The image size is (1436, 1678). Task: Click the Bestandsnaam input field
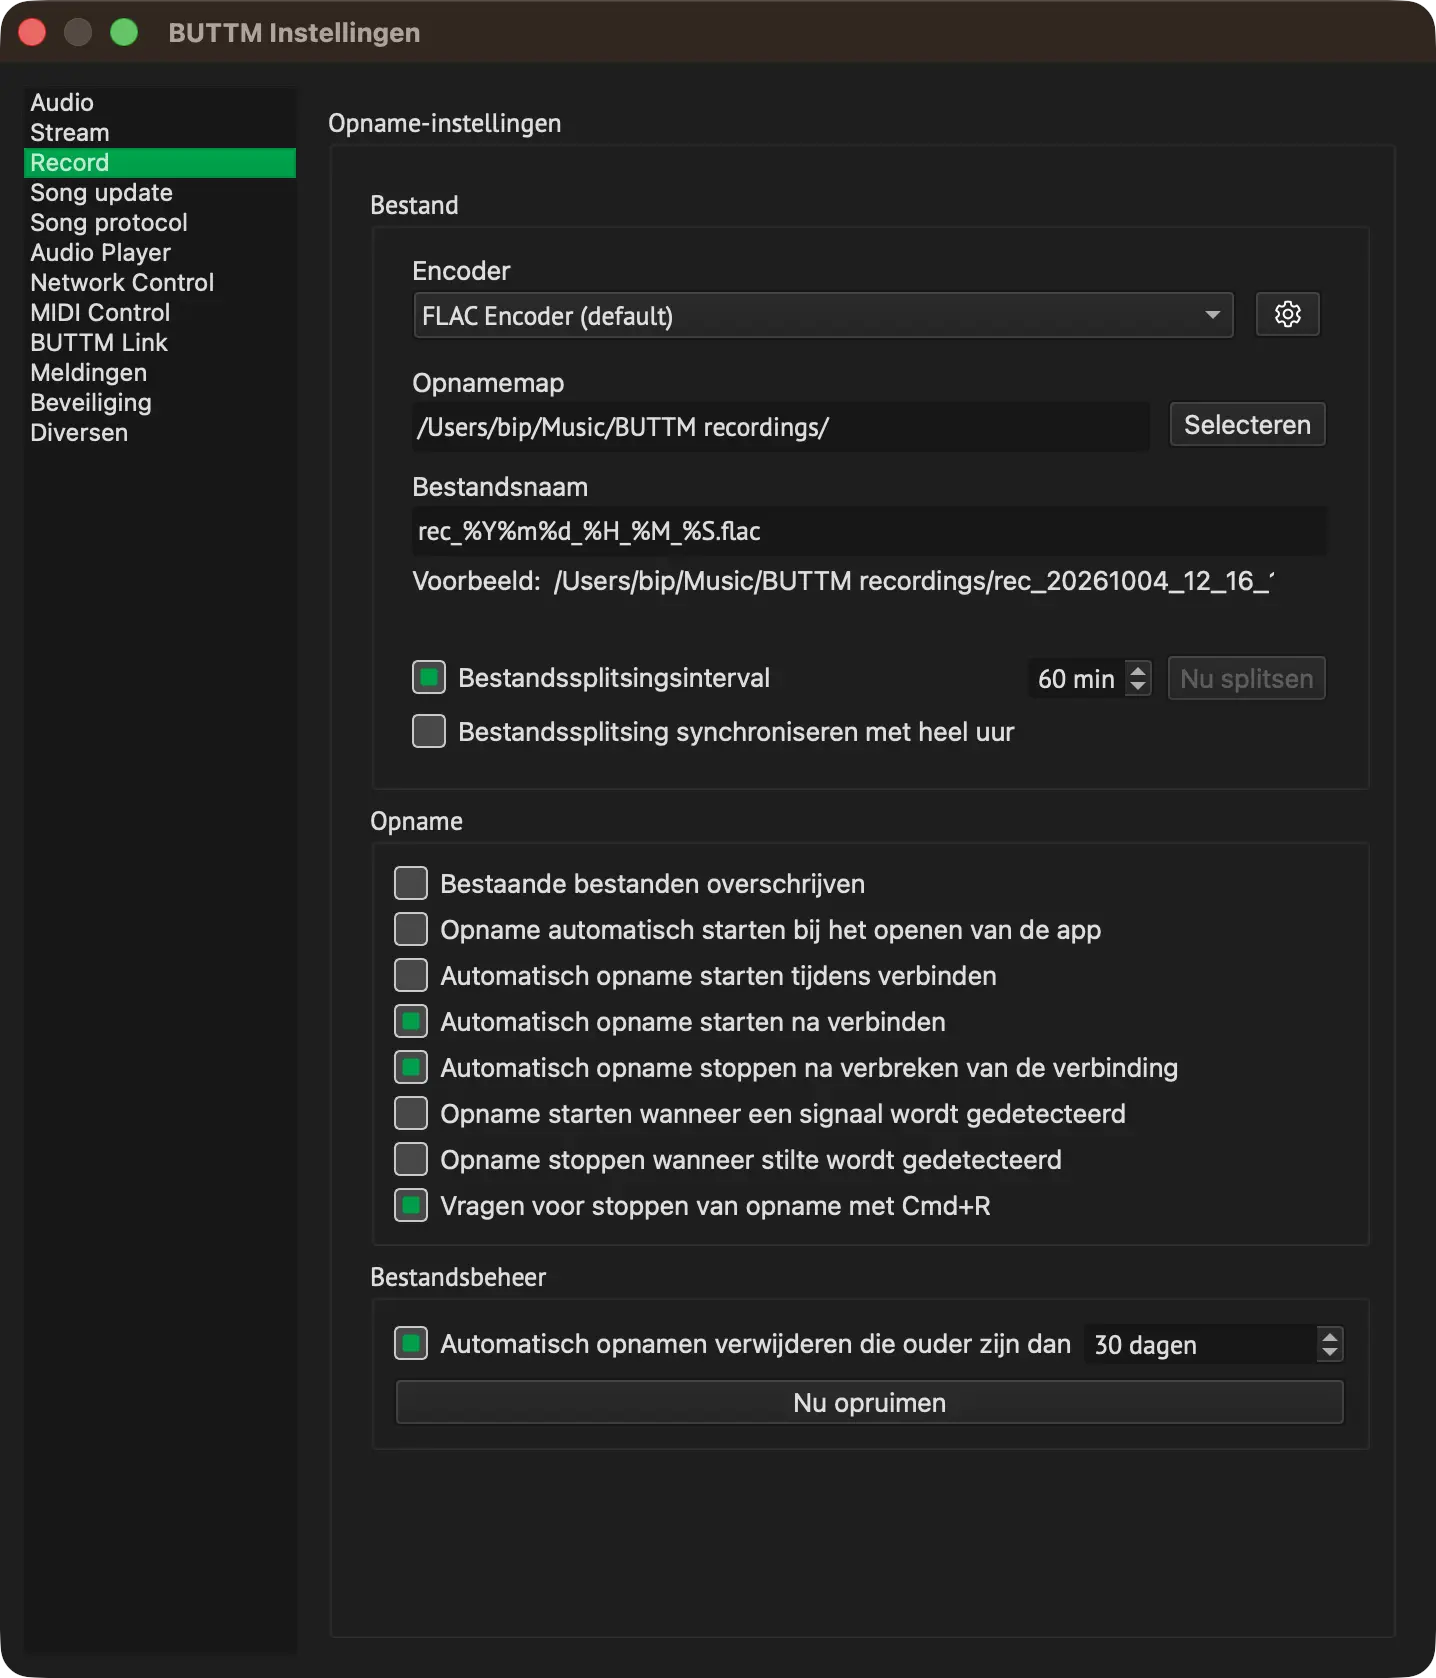point(870,531)
